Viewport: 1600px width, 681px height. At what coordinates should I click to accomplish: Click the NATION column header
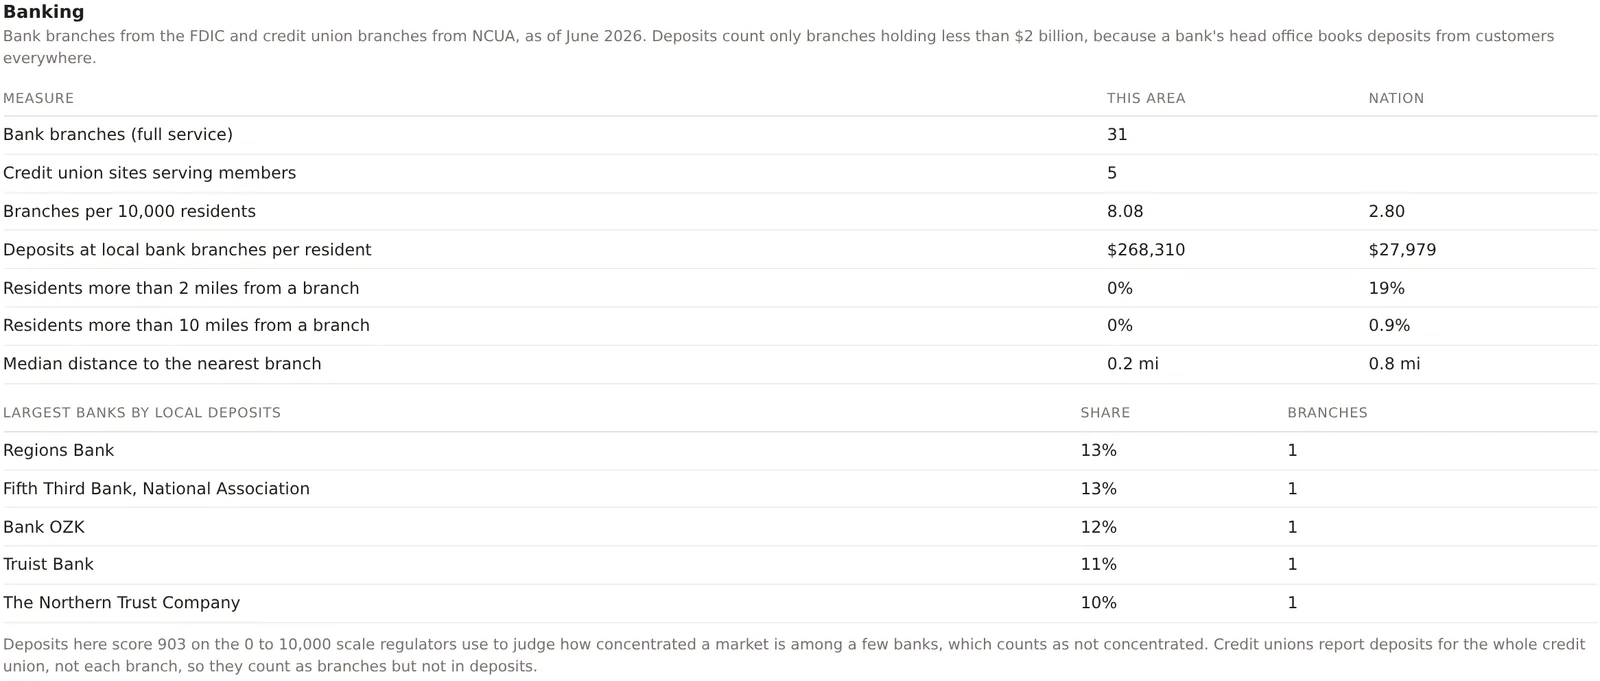(1396, 98)
